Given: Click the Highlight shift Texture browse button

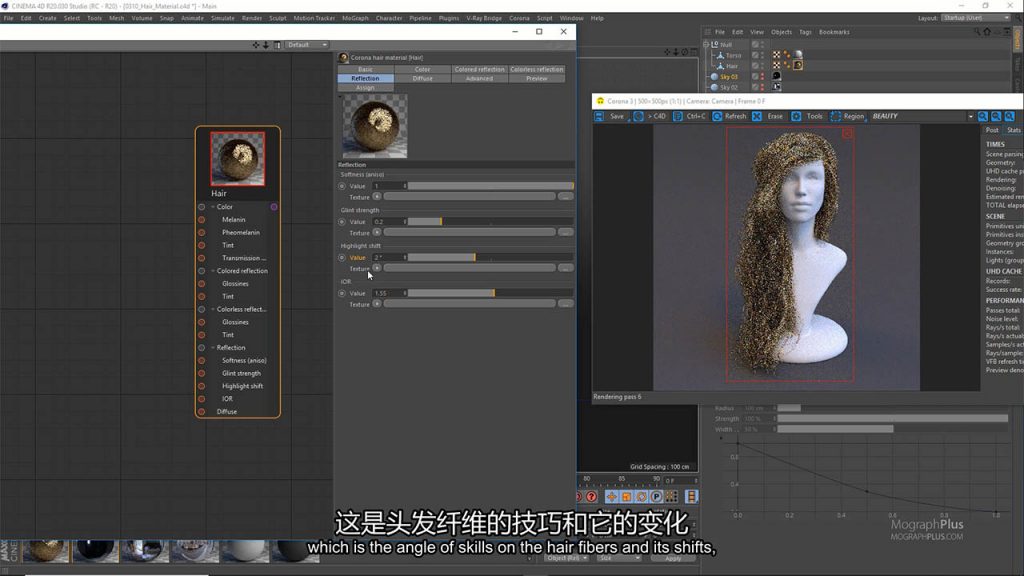Looking at the screenshot, I should [x=566, y=268].
